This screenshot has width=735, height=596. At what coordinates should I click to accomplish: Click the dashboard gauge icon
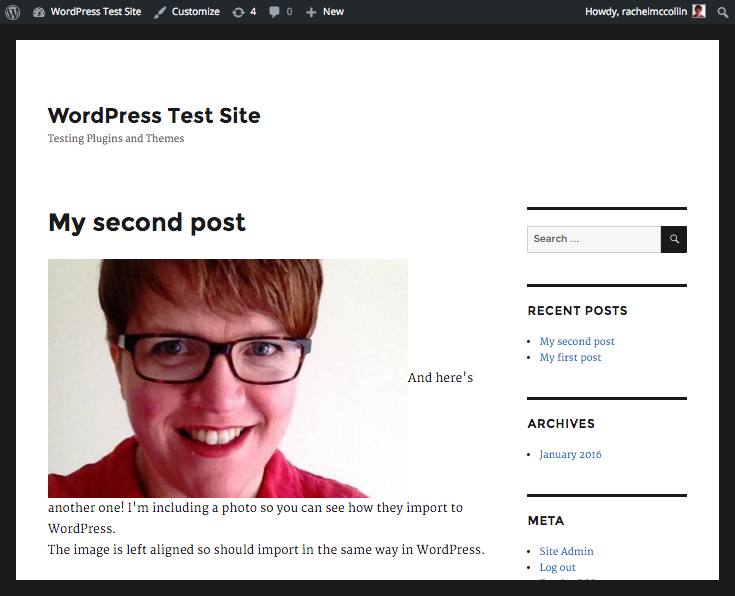pos(38,12)
